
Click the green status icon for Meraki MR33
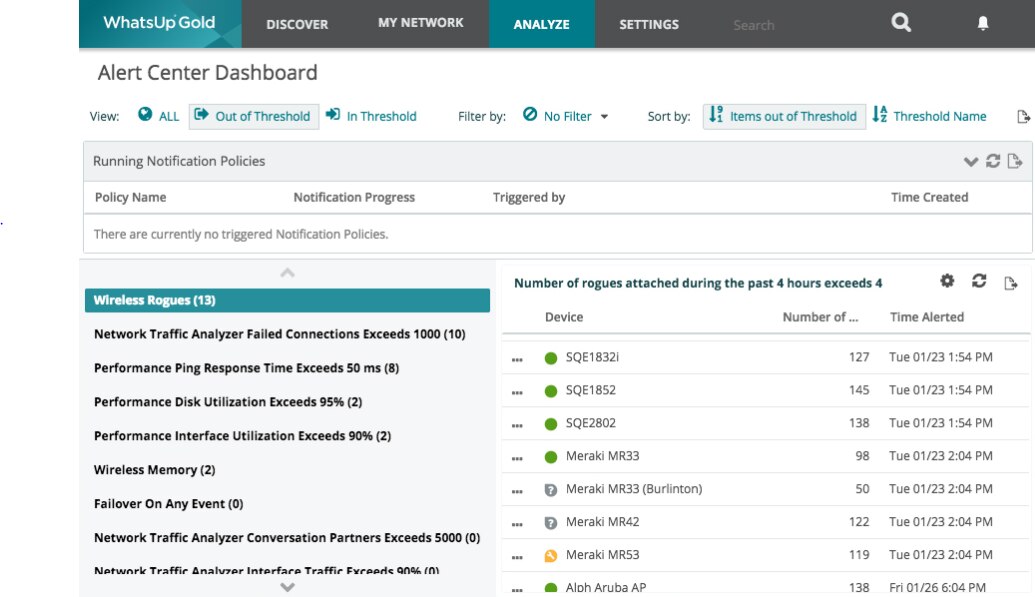[551, 457]
